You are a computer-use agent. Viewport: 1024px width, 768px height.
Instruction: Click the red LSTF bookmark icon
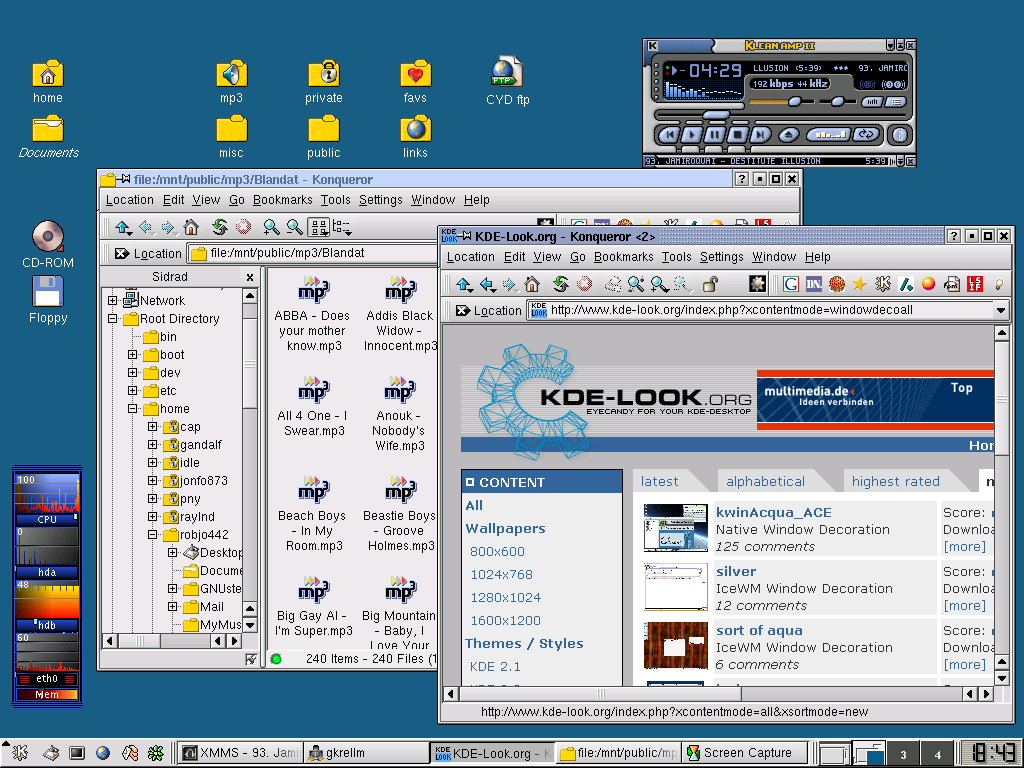975,284
